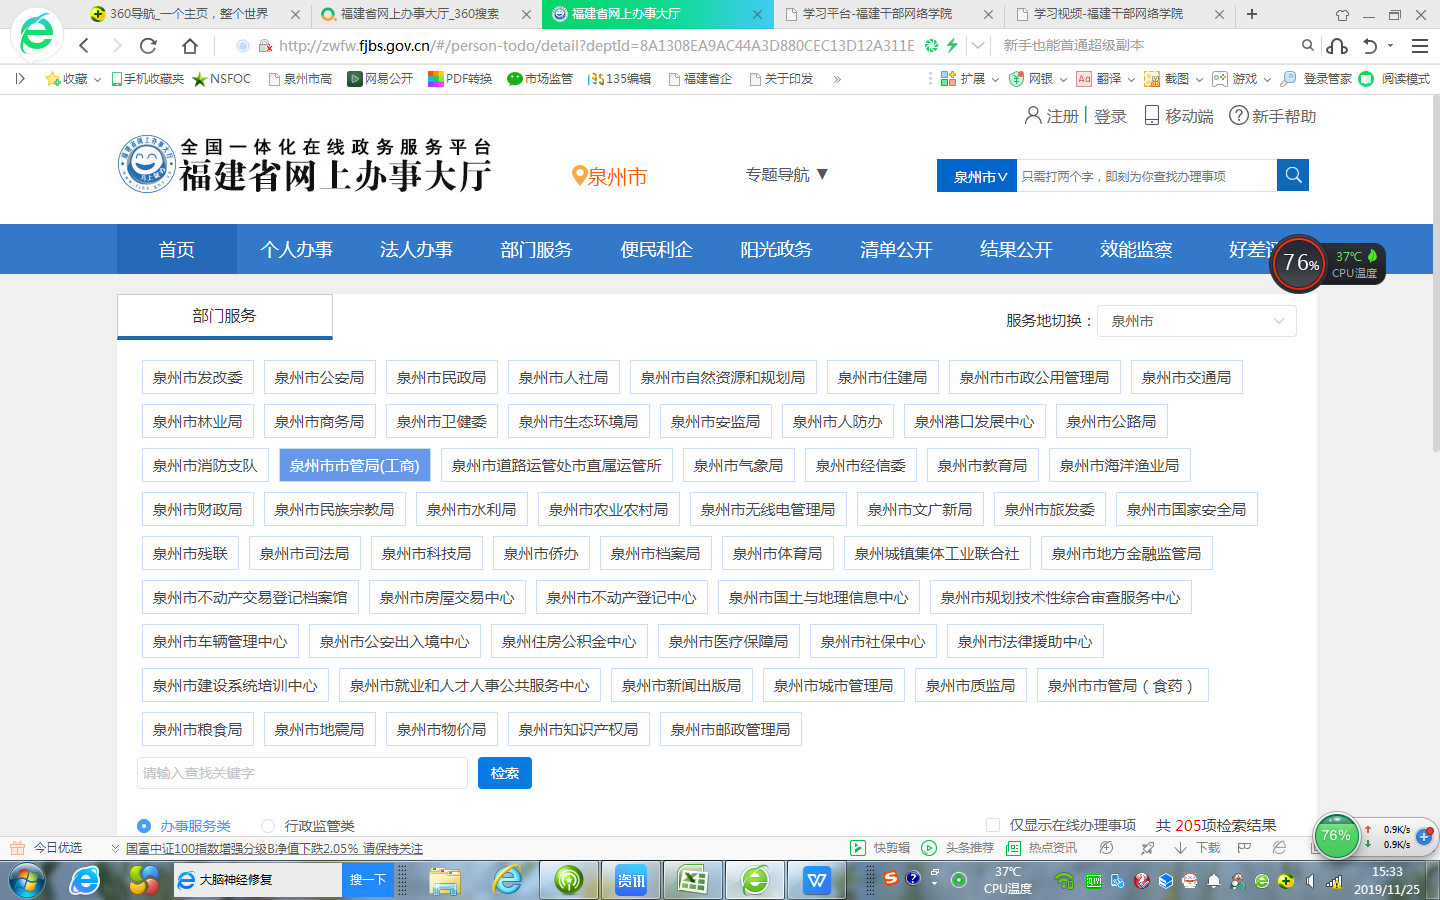Open Excel from the Windows taskbar
The height and width of the screenshot is (900, 1440).
click(x=692, y=880)
